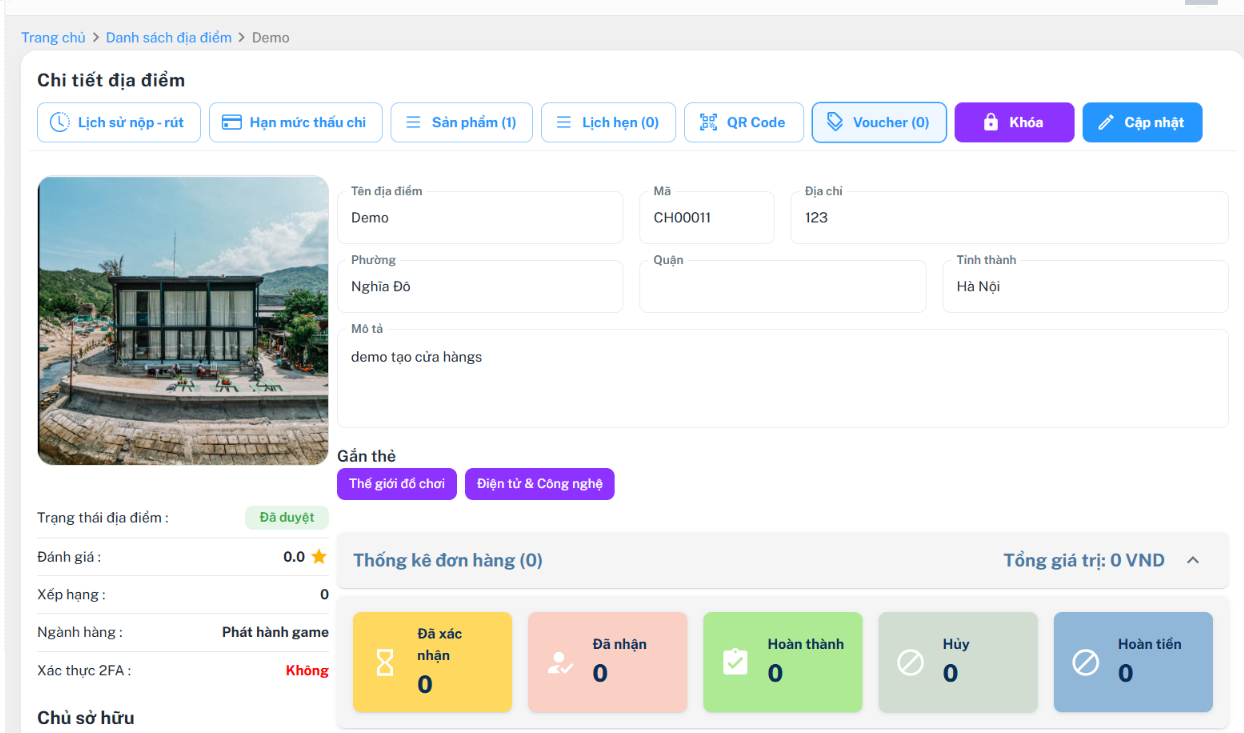Click the hourglass icon in Đã xác nhận card
Image resolution: width=1244 pixels, height=733 pixels.
385,662
